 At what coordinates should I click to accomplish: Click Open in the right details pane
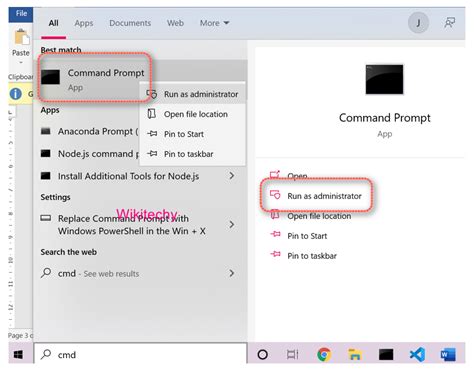click(x=297, y=176)
